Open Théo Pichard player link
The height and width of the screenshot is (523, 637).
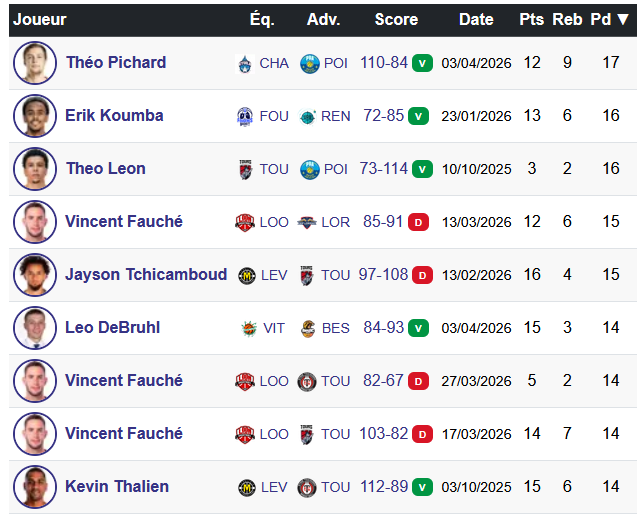point(116,62)
